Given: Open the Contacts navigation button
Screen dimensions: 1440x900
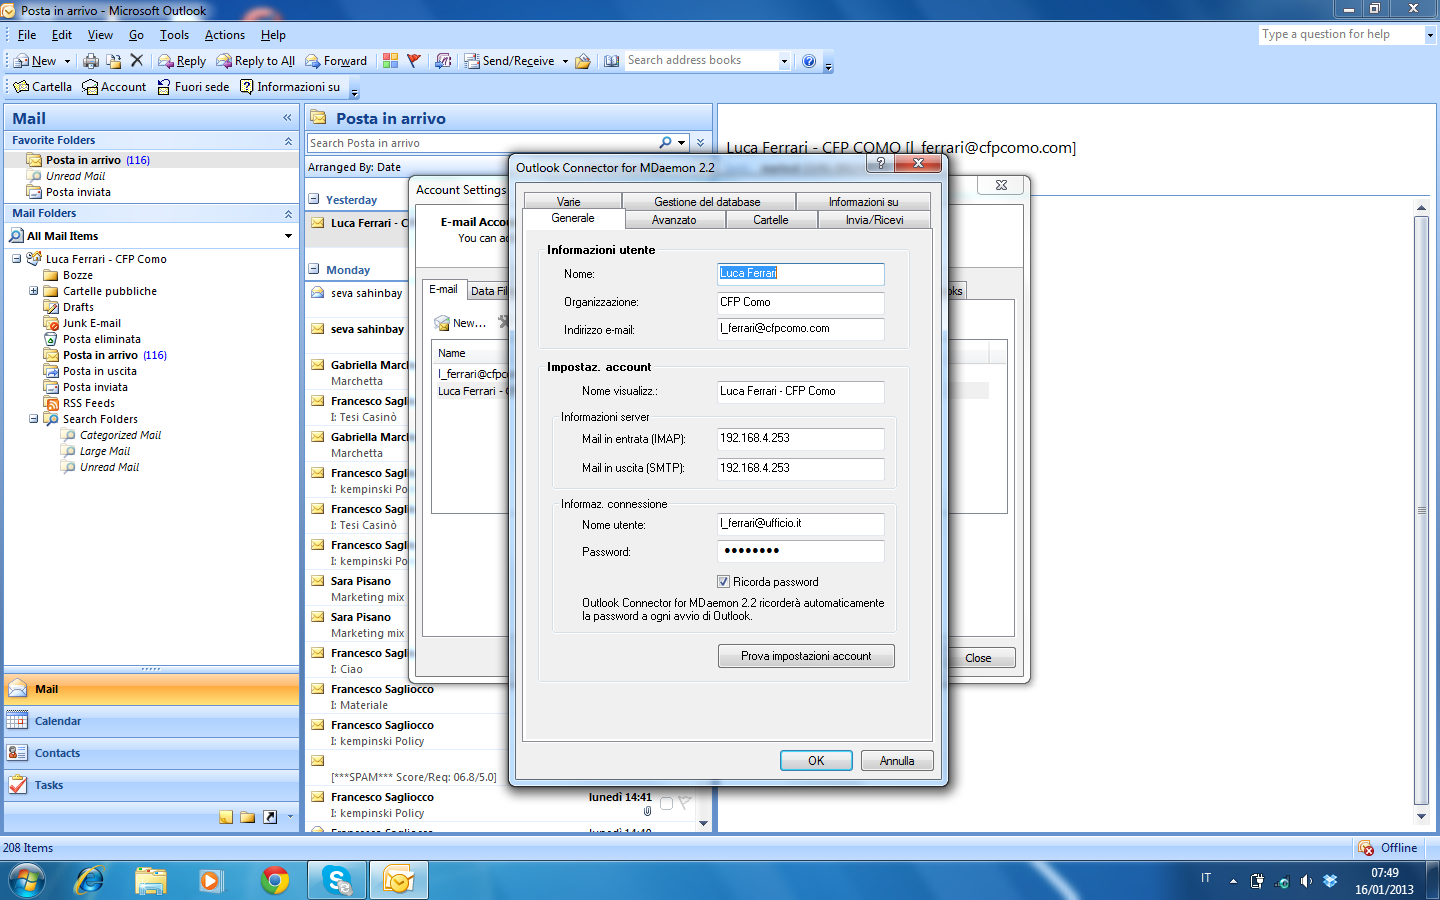Looking at the screenshot, I should tap(152, 753).
